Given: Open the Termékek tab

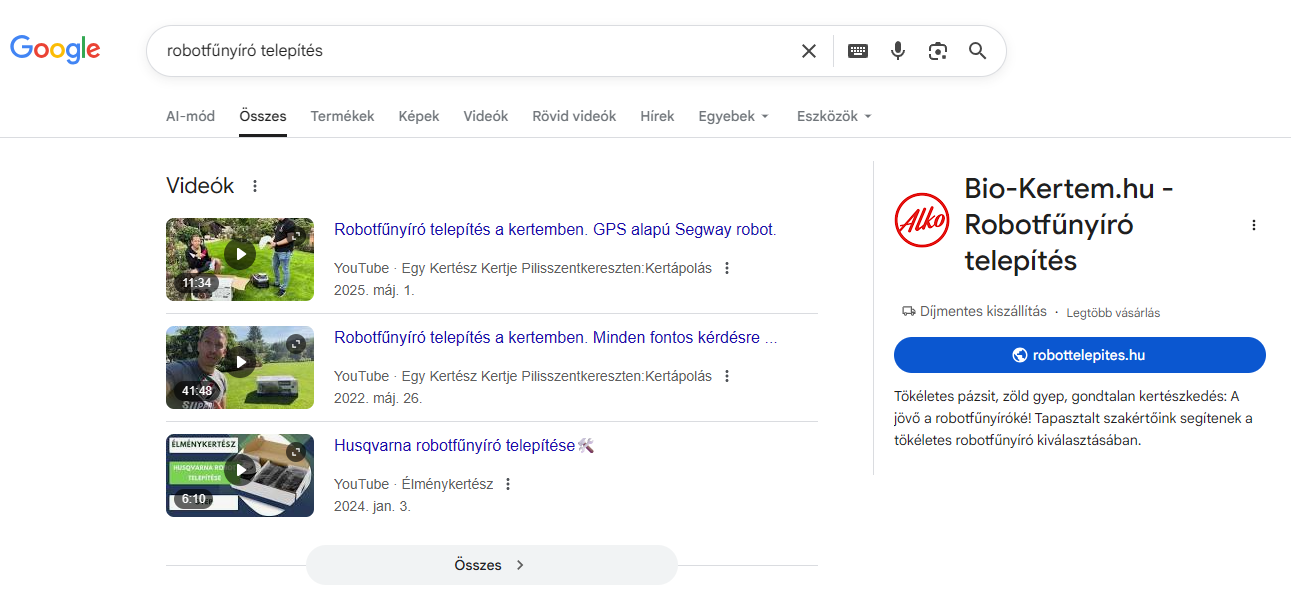Looking at the screenshot, I should pos(342,116).
